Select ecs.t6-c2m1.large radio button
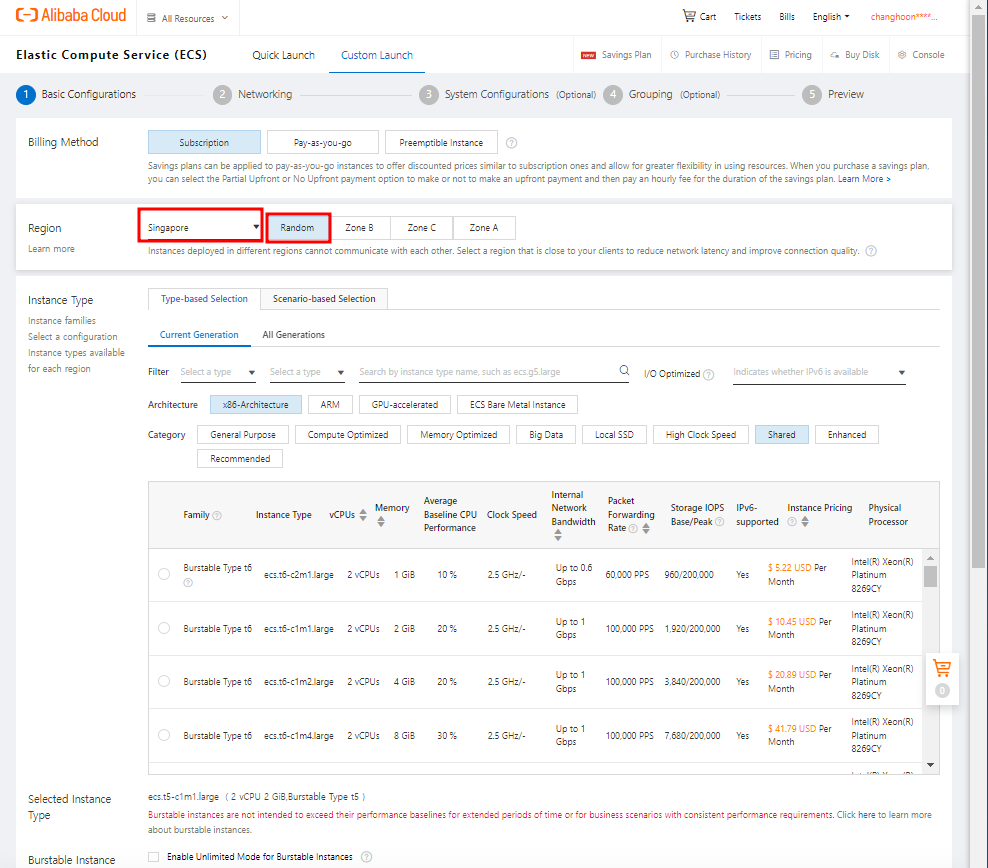Screen dimensions: 988x868 click(x=164, y=574)
